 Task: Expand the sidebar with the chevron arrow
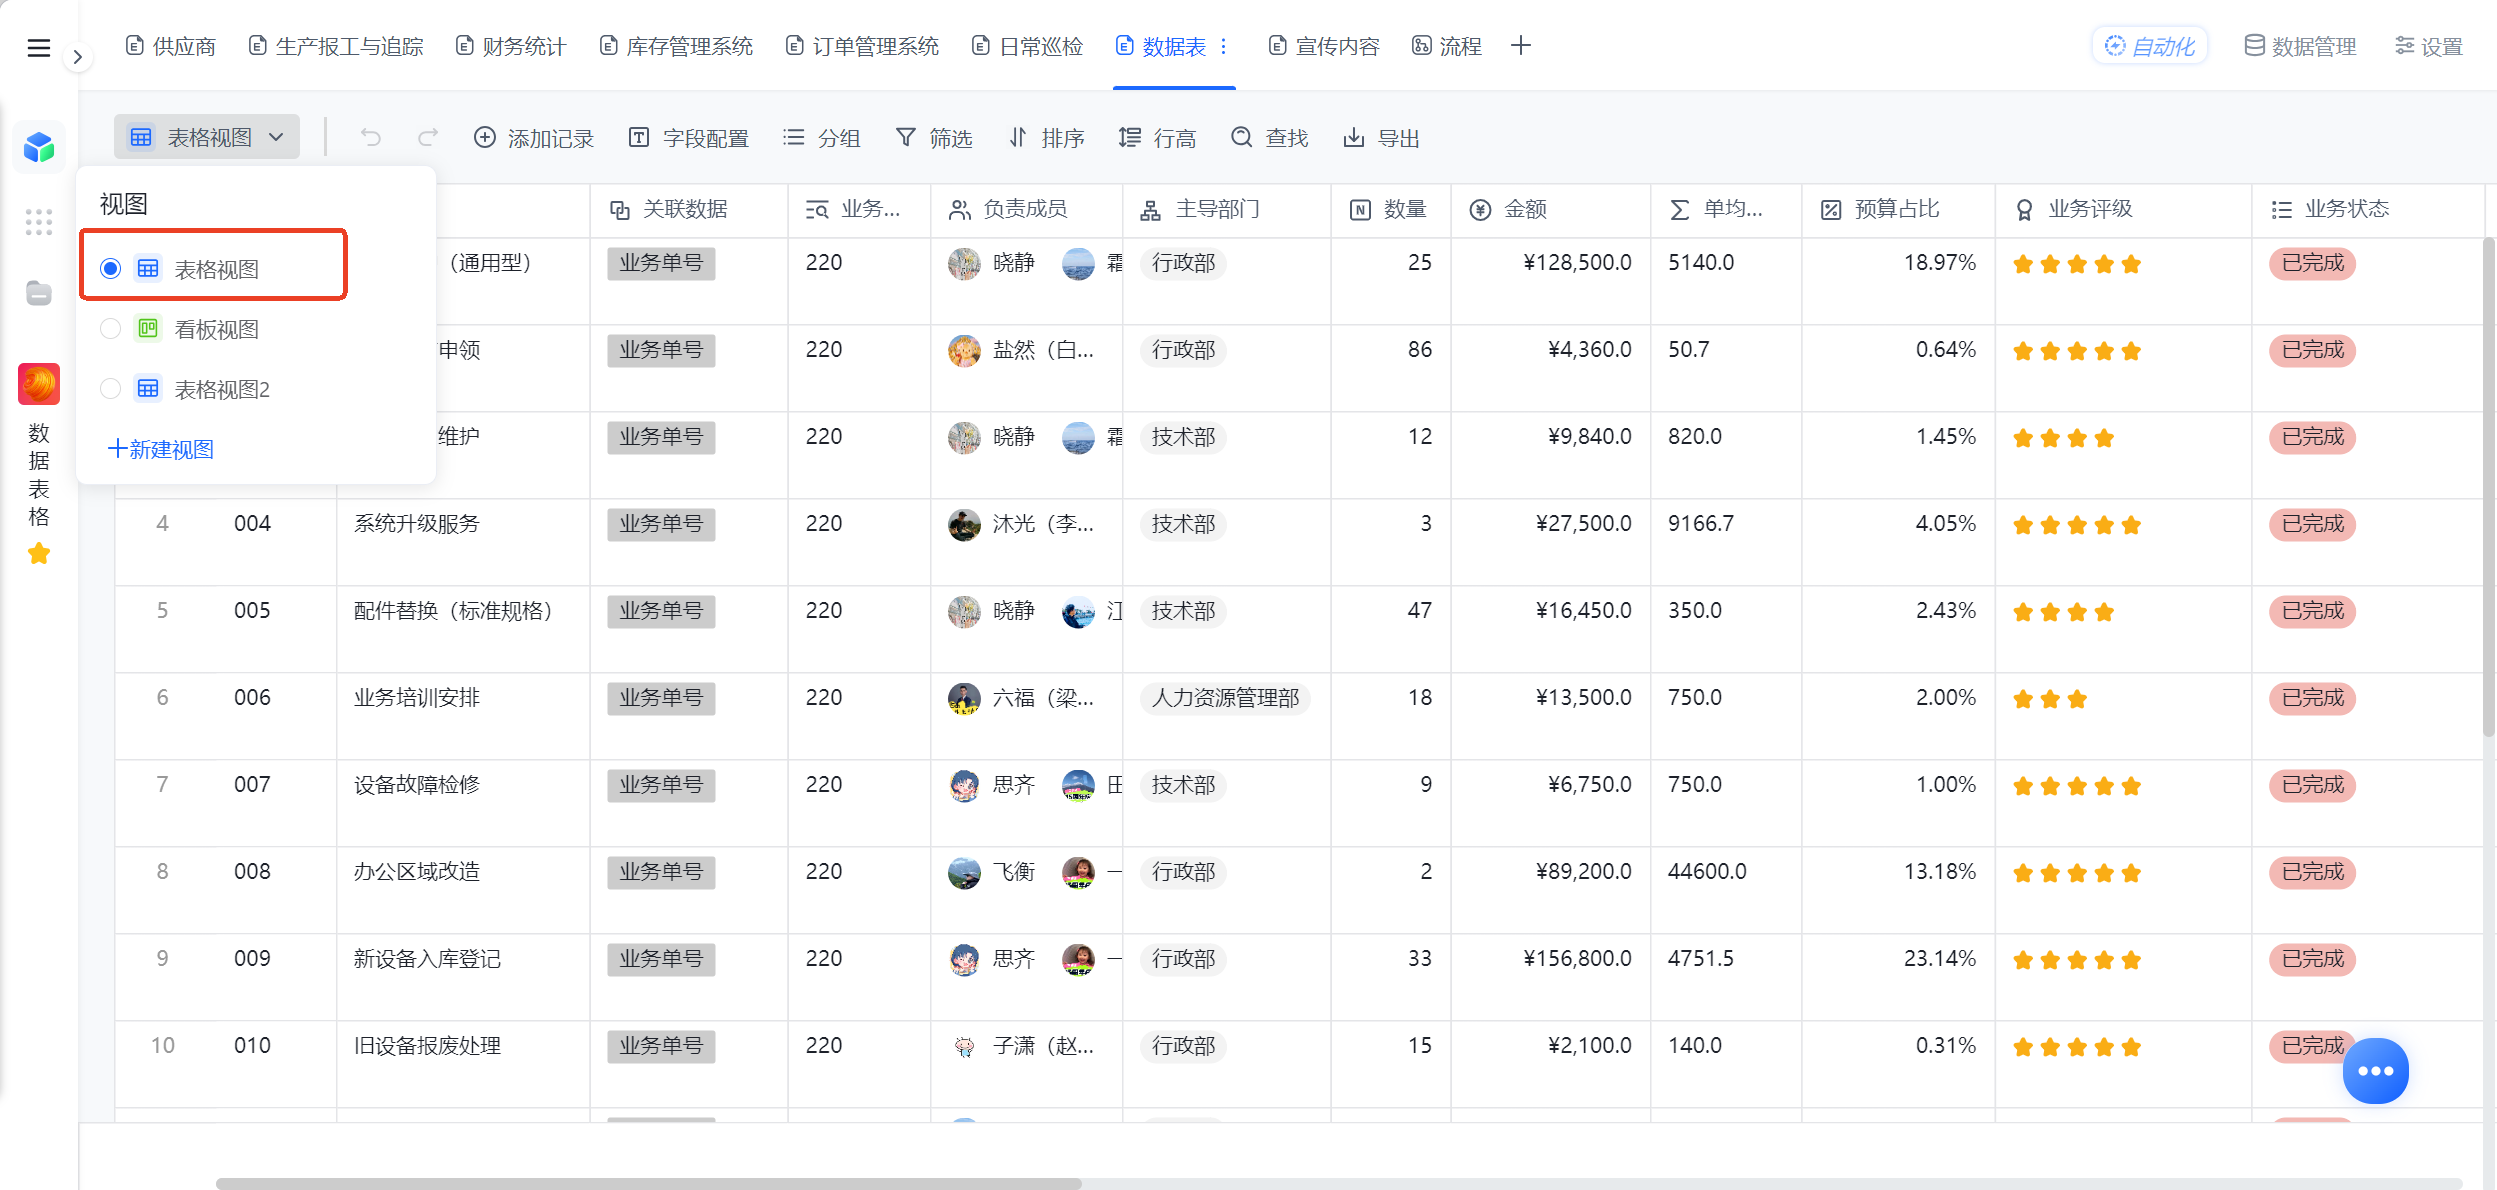point(77,57)
